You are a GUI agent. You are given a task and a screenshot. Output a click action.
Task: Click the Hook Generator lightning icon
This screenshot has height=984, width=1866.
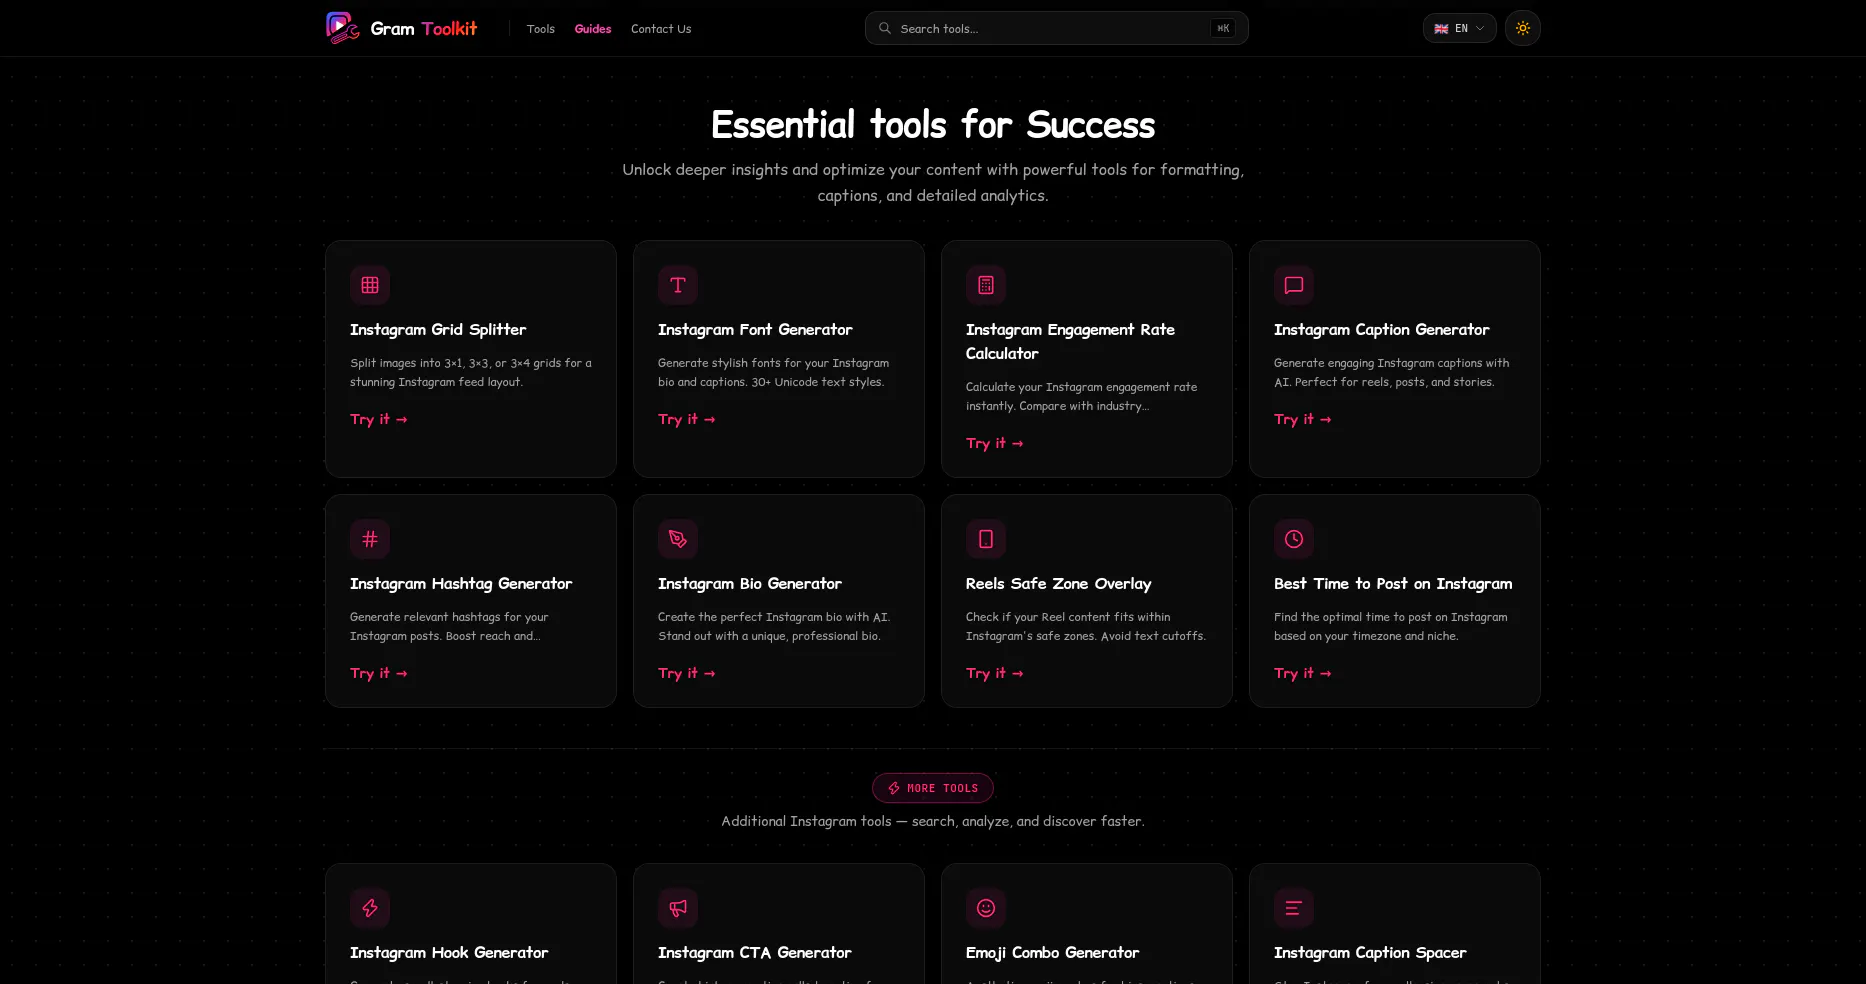click(370, 908)
